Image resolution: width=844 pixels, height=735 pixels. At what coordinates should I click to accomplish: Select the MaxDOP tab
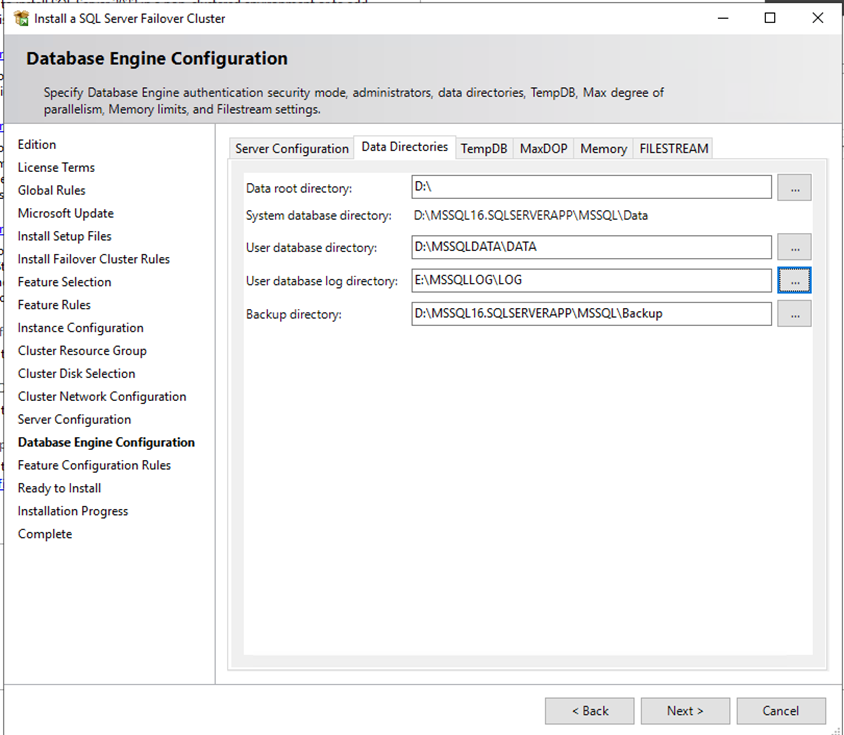click(543, 149)
